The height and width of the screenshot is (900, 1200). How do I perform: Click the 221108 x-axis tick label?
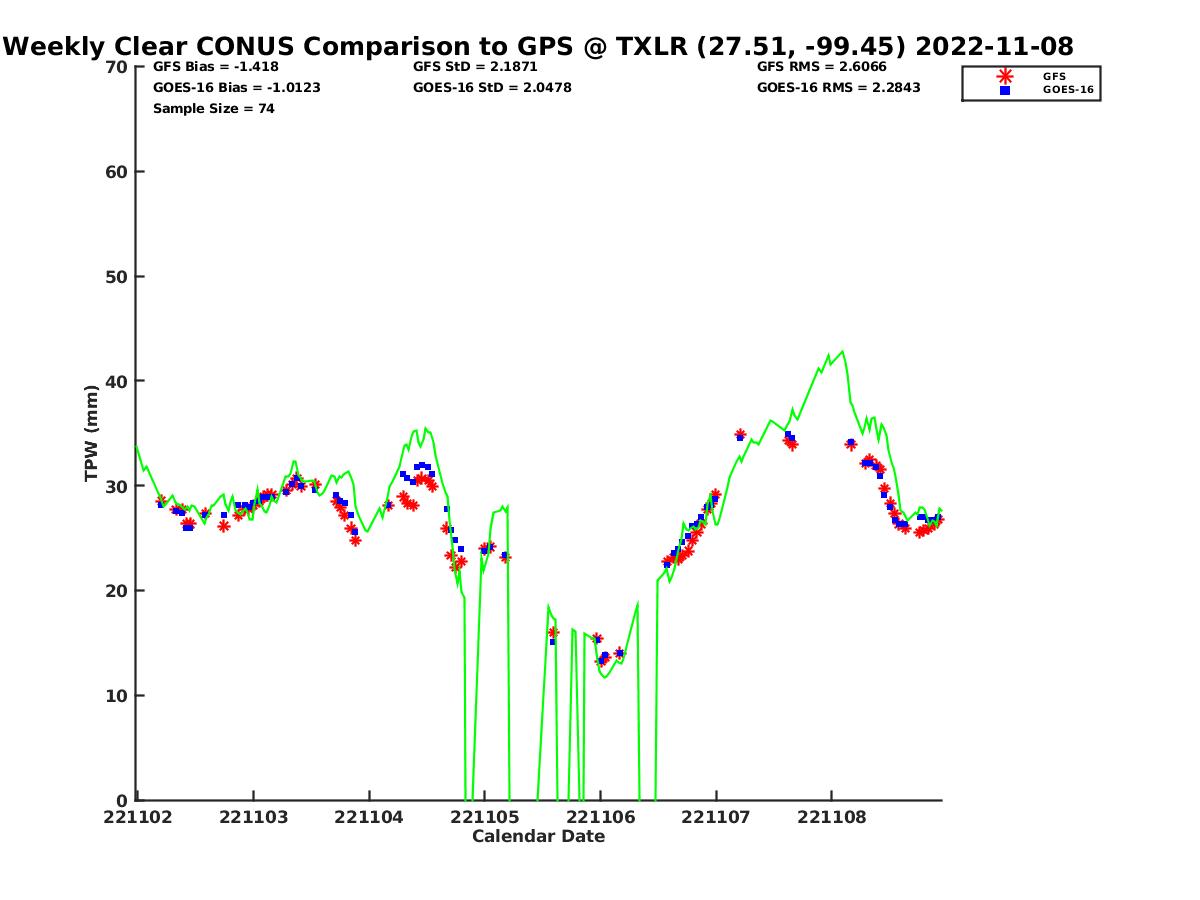point(830,817)
